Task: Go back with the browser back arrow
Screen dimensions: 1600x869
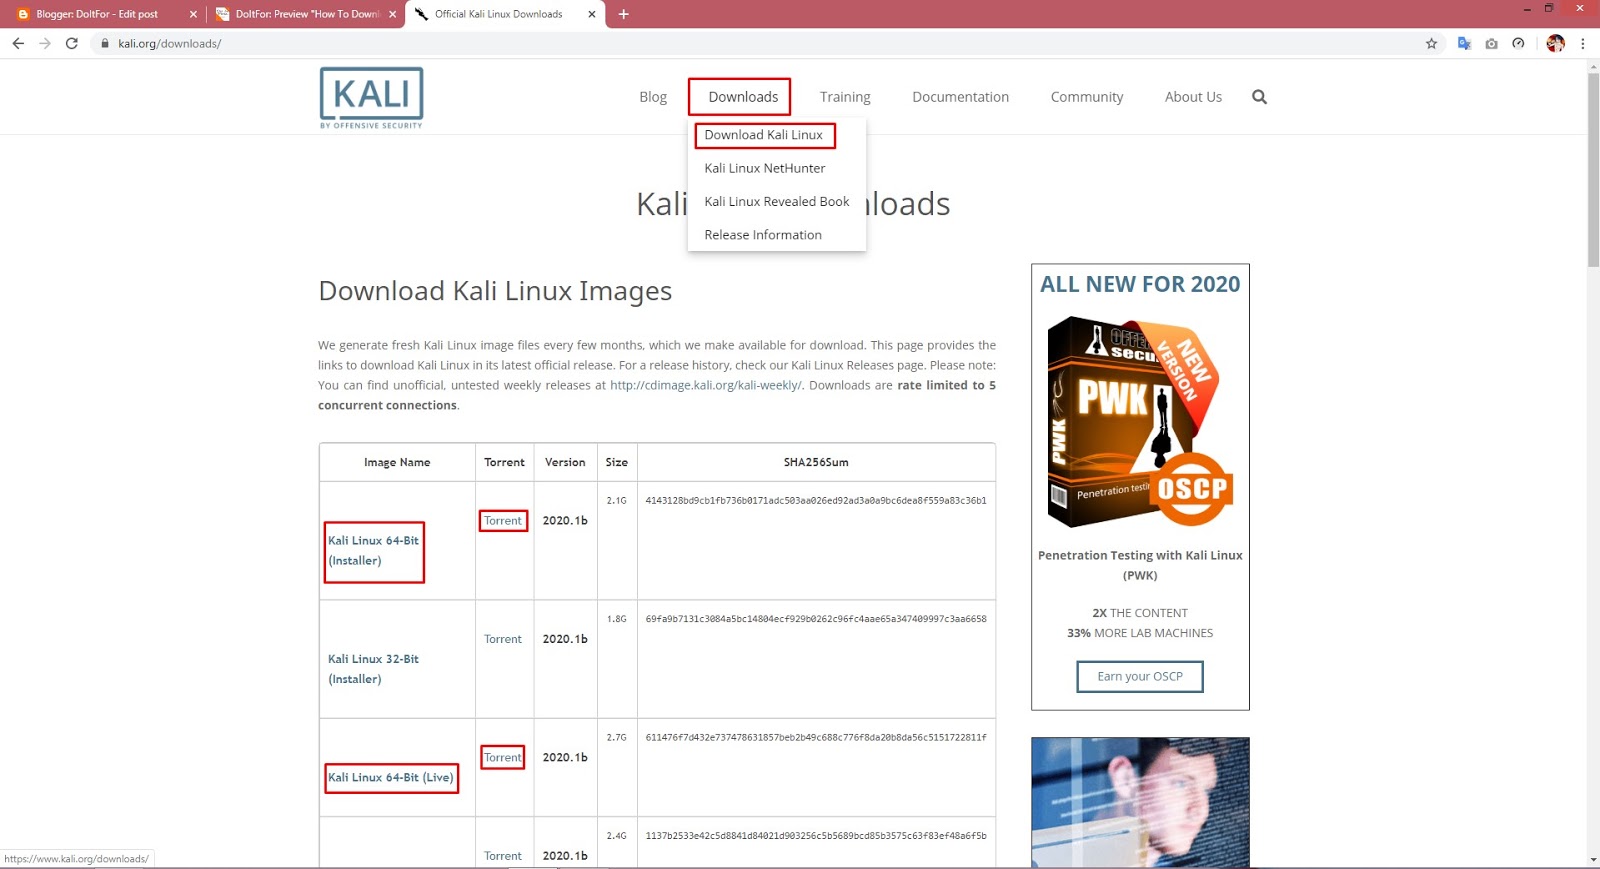Action: click(x=18, y=43)
